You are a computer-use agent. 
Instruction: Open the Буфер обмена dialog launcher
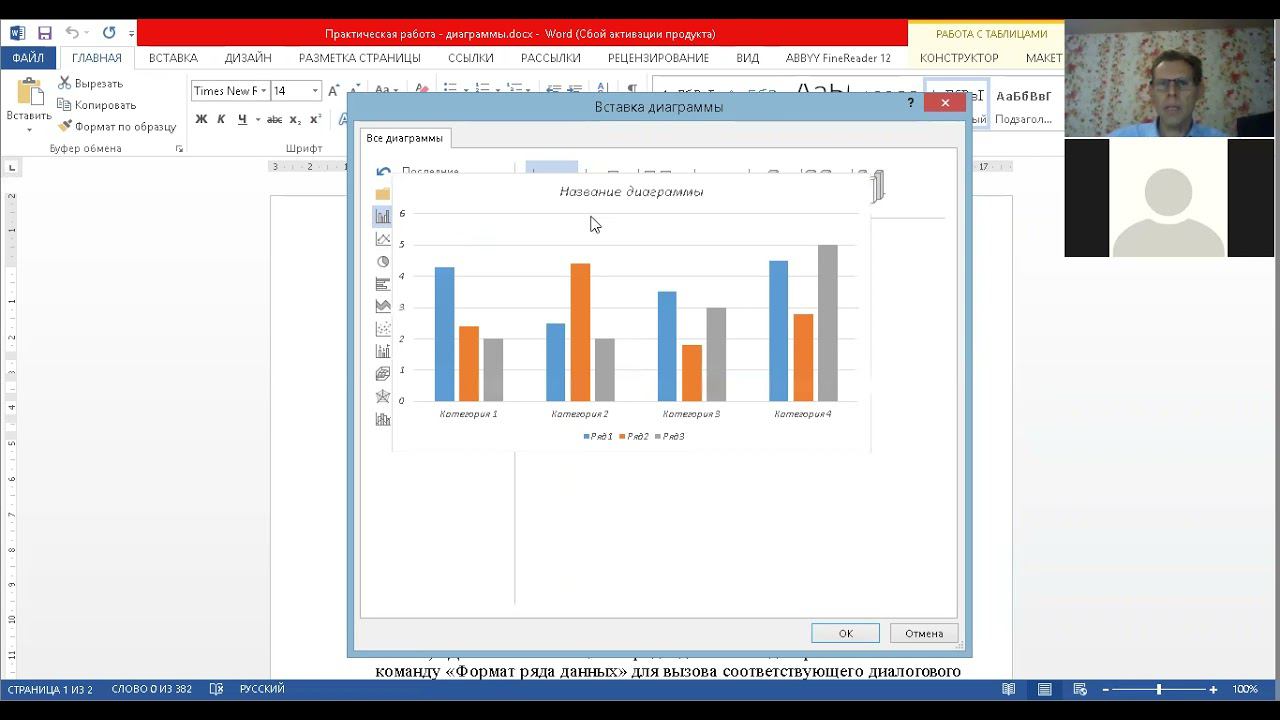pyautogui.click(x=180, y=149)
